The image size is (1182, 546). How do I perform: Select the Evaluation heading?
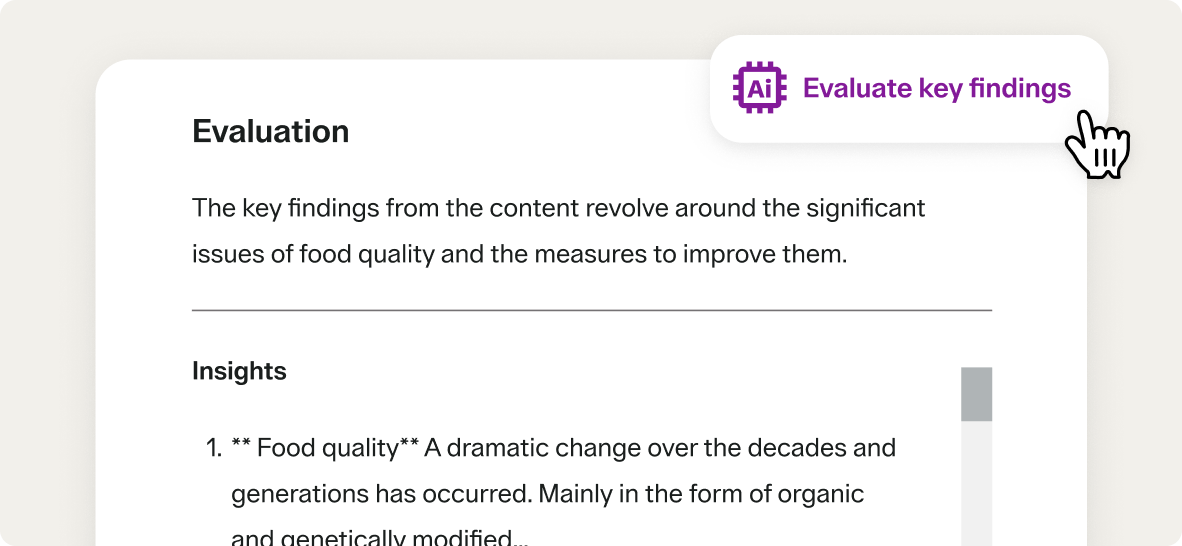tap(270, 131)
